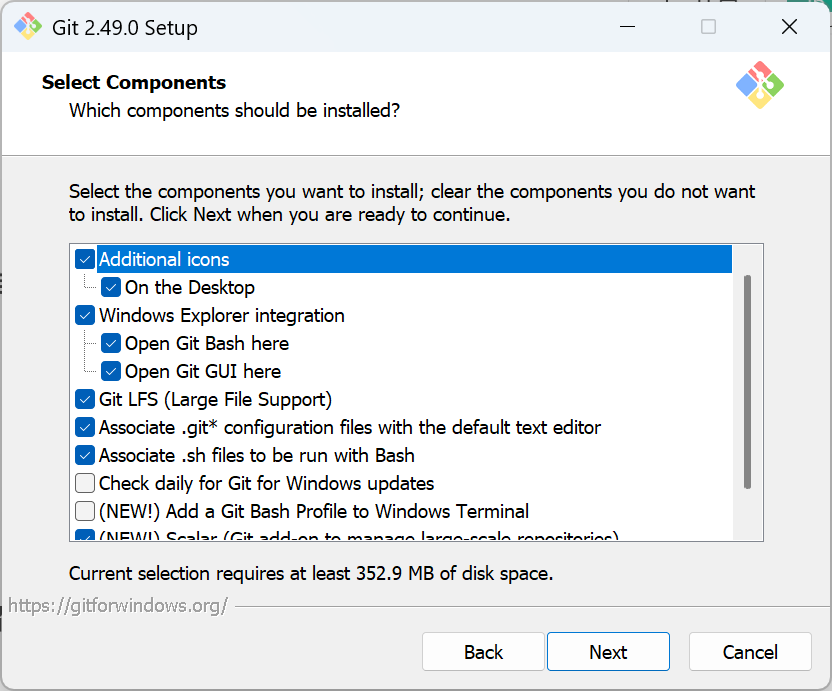Click the component list vertical scrollbar
This screenshot has height=691, width=832.
pyautogui.click(x=747, y=382)
